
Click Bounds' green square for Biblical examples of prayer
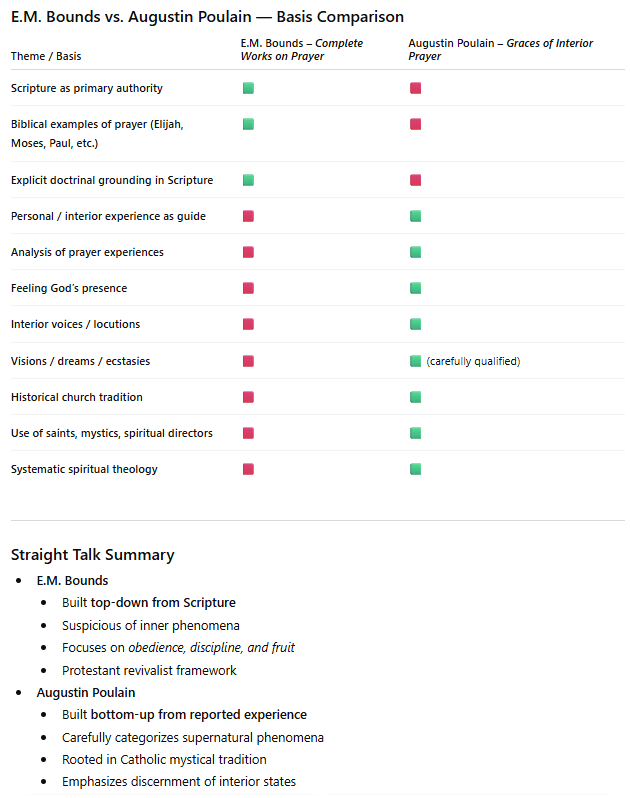[x=248, y=124]
